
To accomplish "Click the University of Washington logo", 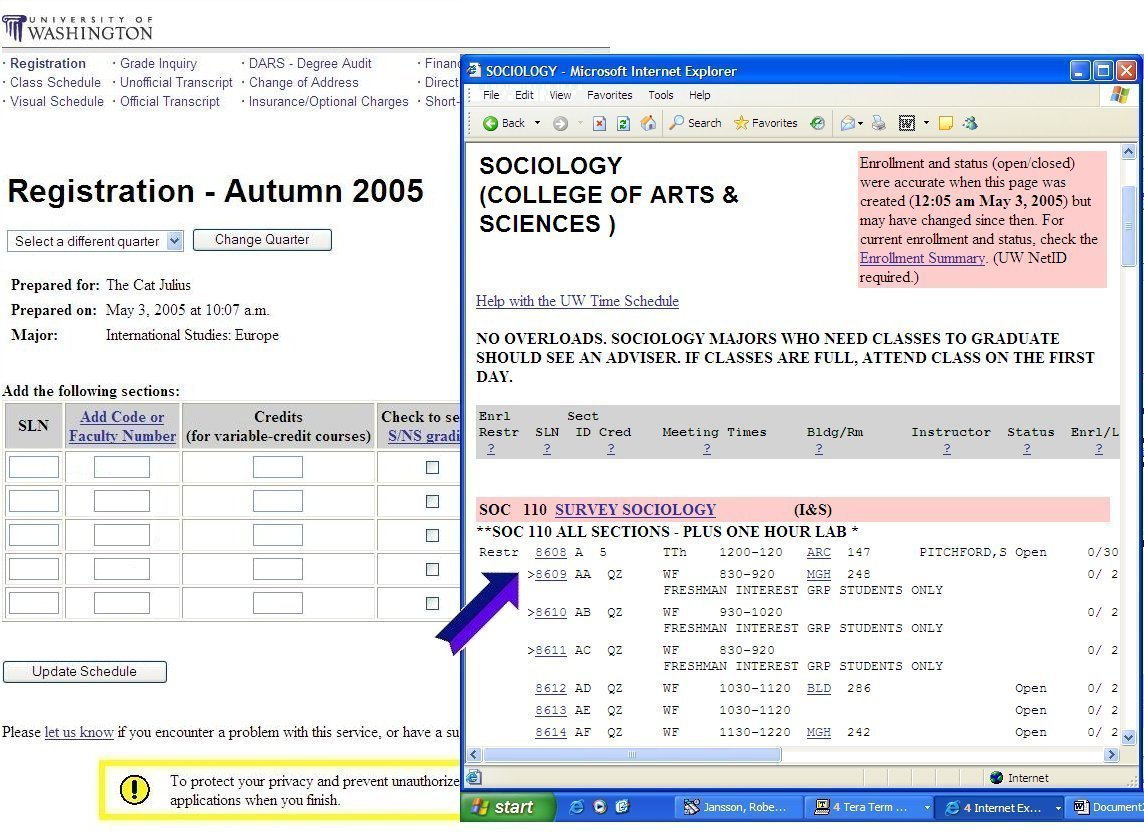I will tap(77, 28).
